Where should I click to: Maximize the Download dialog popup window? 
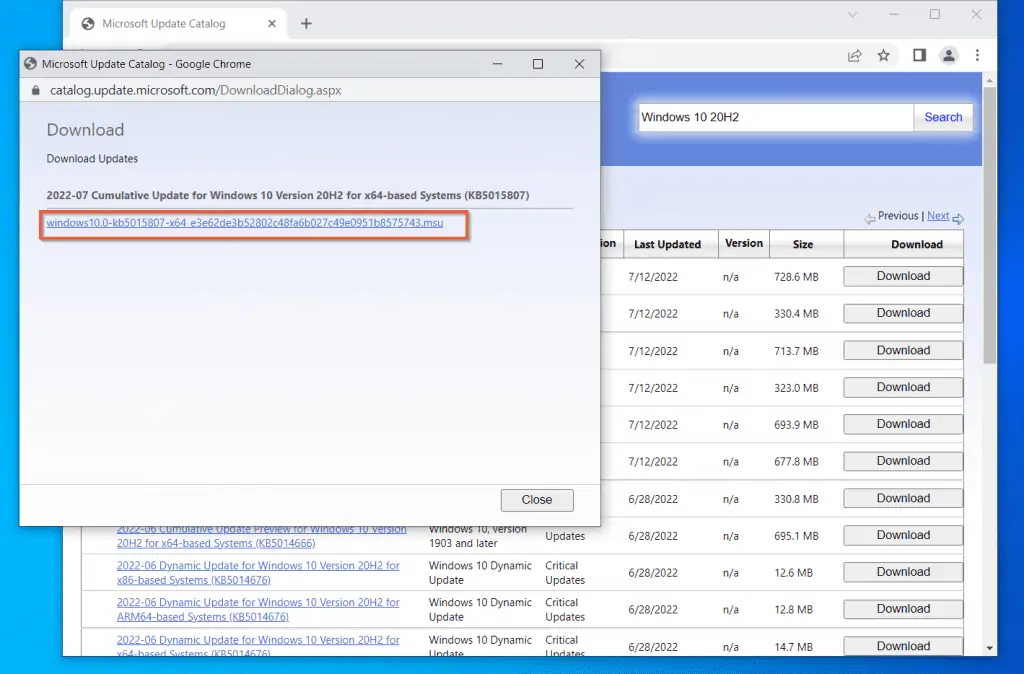click(537, 64)
